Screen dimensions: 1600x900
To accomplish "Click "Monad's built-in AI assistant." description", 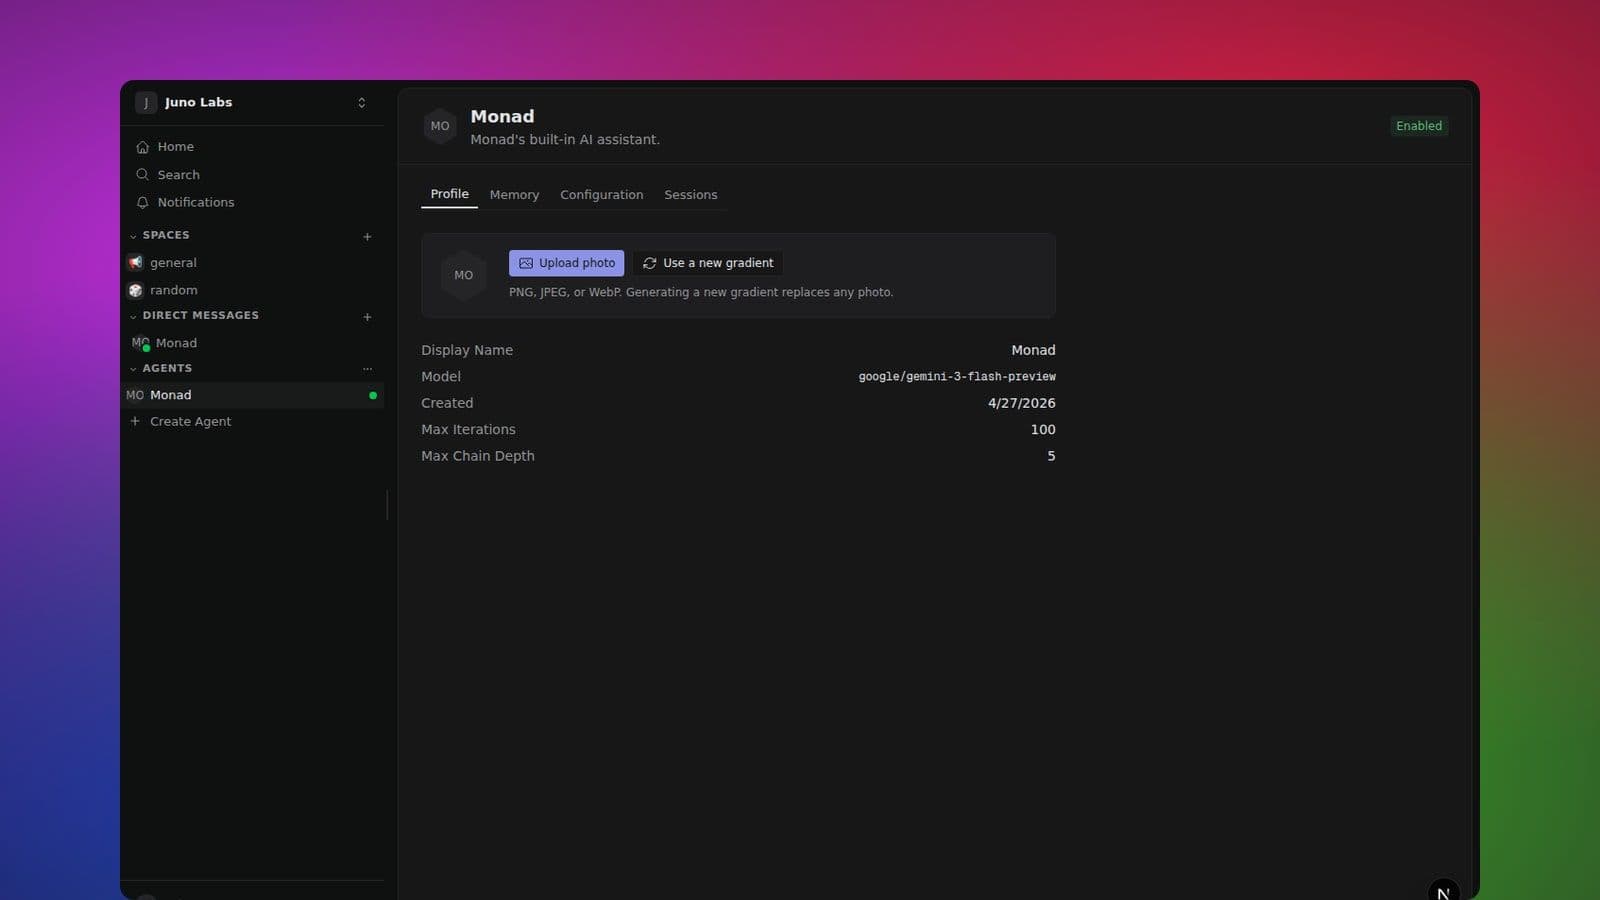I will 565,140.
